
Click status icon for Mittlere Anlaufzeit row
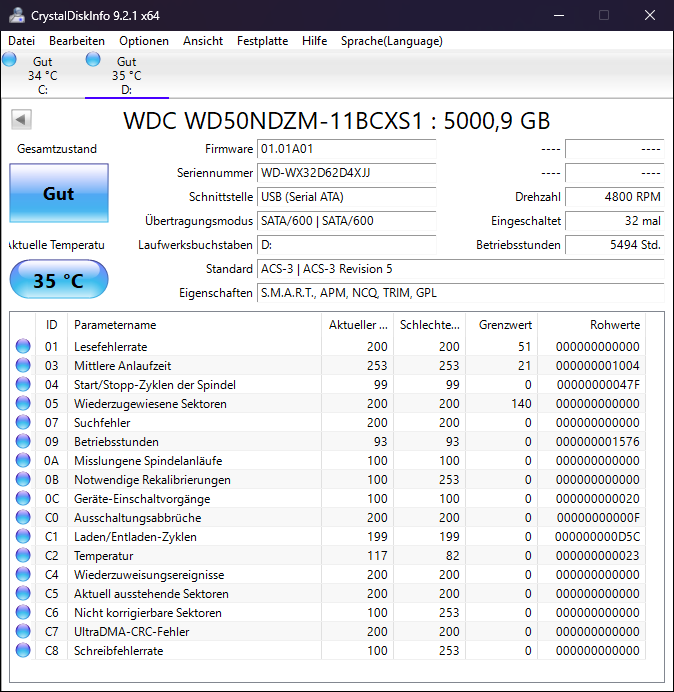click(23, 365)
